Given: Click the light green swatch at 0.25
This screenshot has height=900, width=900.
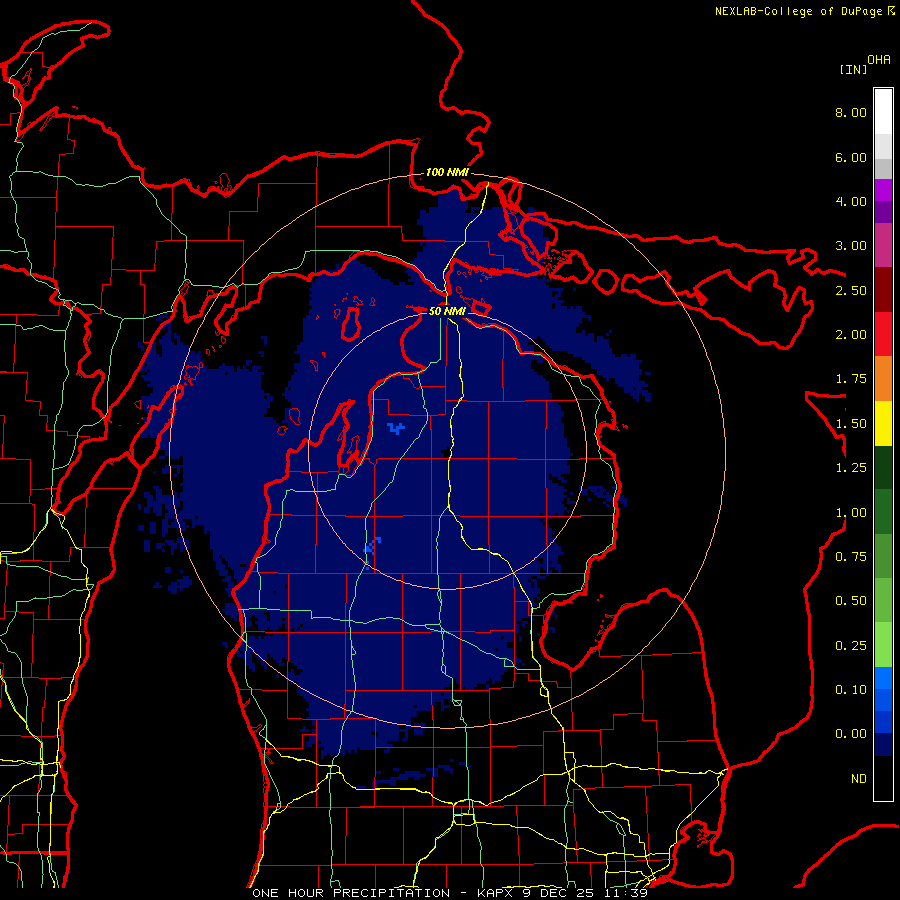Looking at the screenshot, I should [x=883, y=645].
